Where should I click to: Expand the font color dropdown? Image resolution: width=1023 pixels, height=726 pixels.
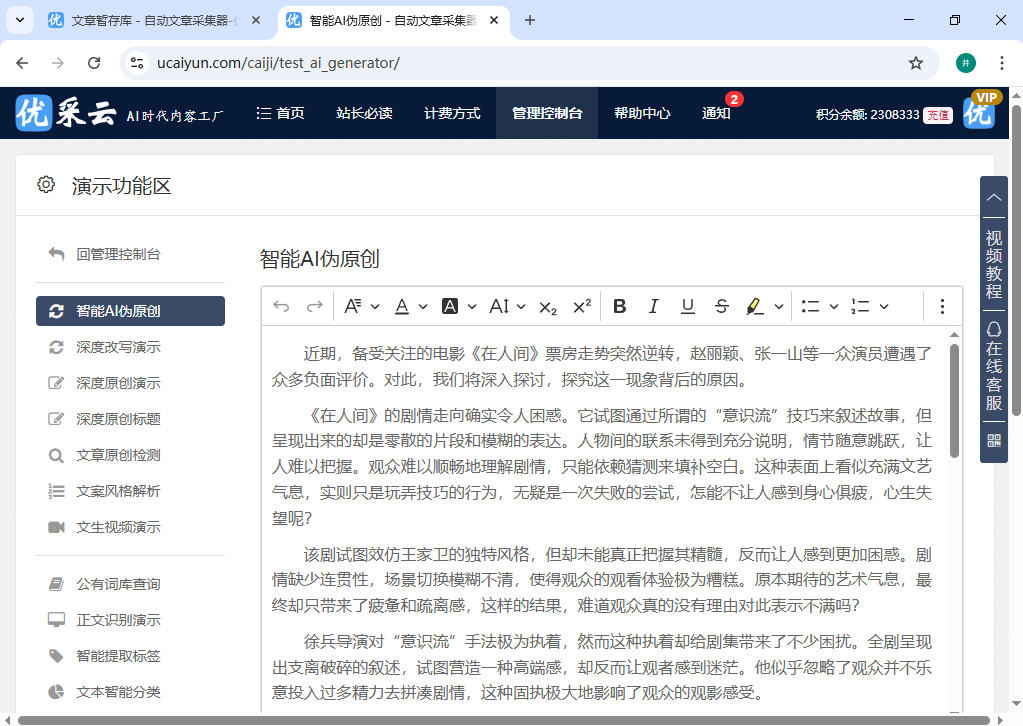[423, 306]
